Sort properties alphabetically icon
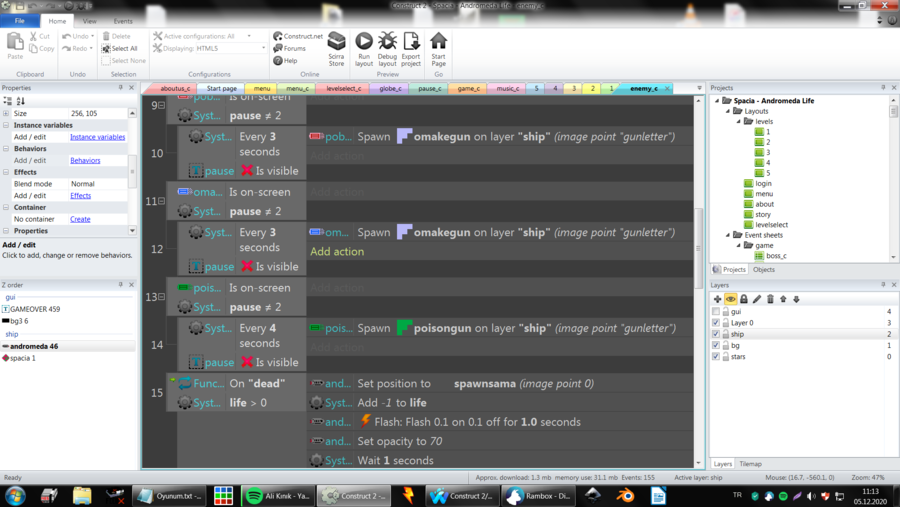The width and height of the screenshot is (900, 507). (21, 101)
